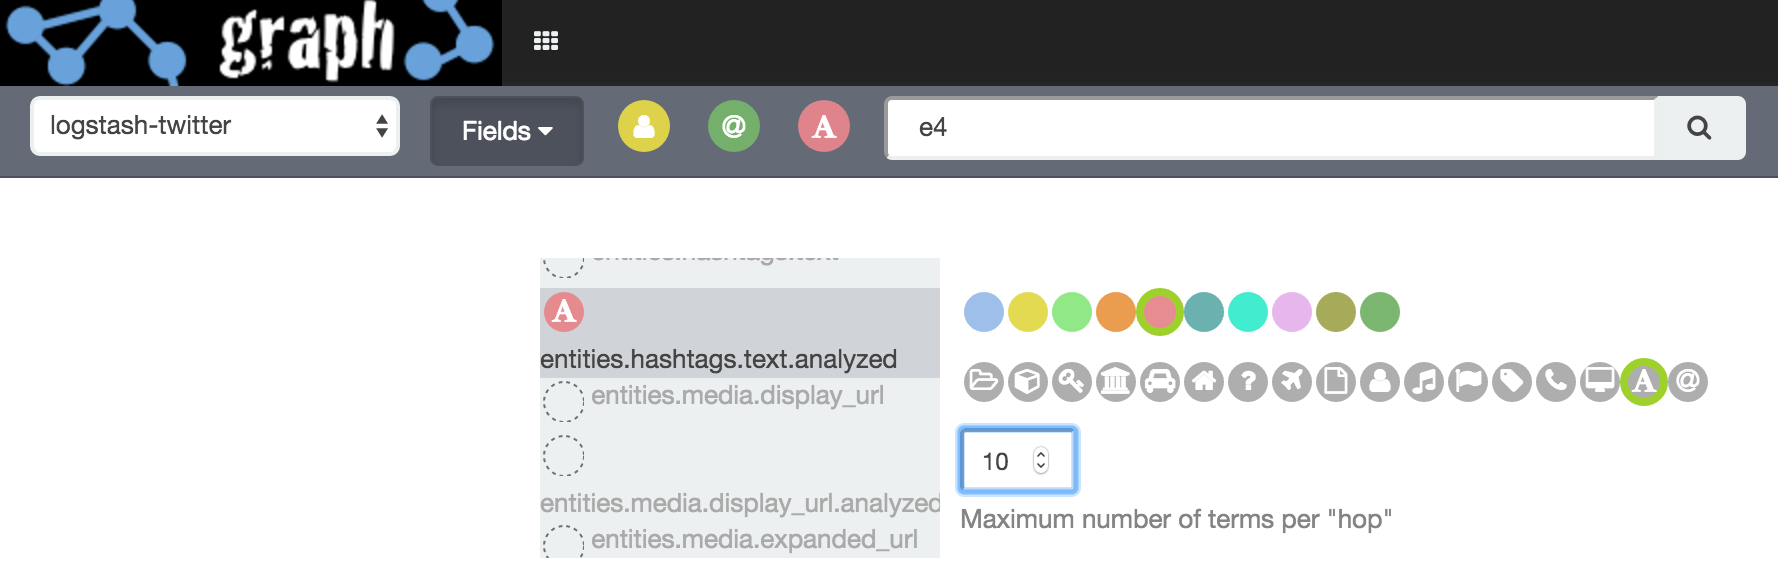
Task: Select entities.media.display_url field
Action: coord(736,396)
